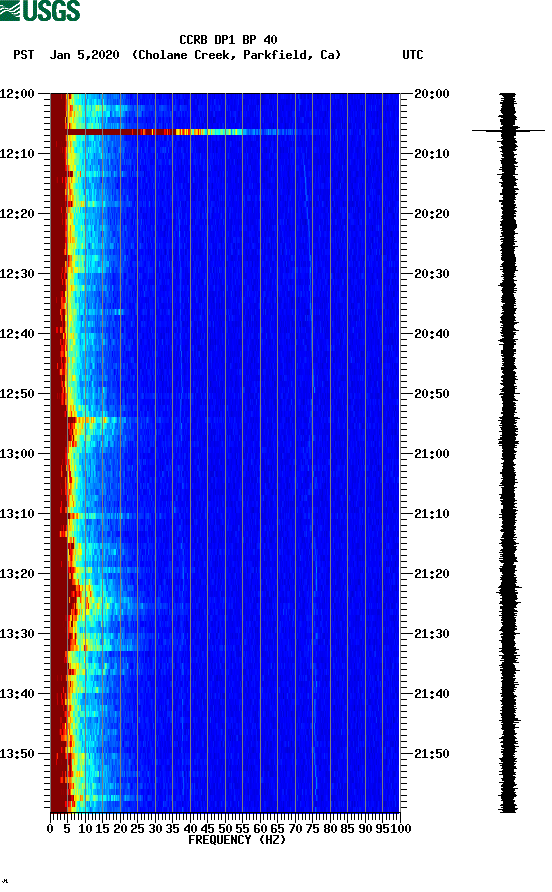Click the 20:20 UTC time label

click(x=432, y=214)
